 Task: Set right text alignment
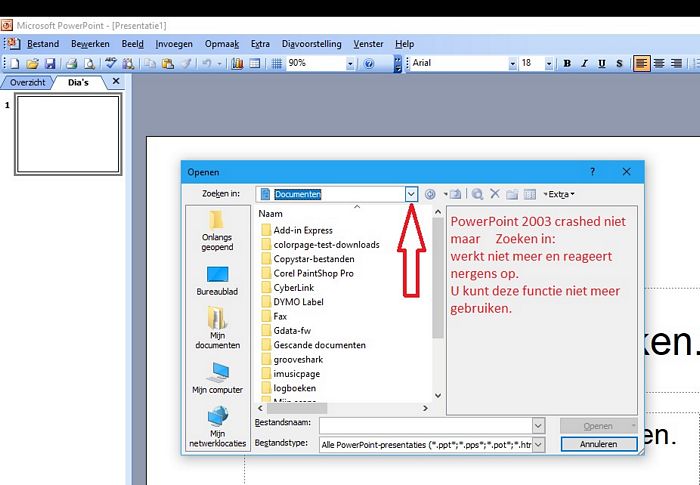coord(676,63)
